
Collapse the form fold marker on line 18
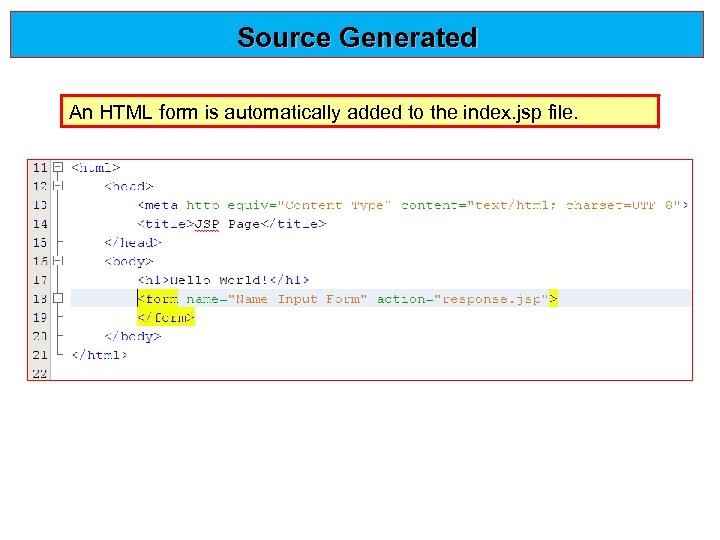pyautogui.click(x=58, y=298)
